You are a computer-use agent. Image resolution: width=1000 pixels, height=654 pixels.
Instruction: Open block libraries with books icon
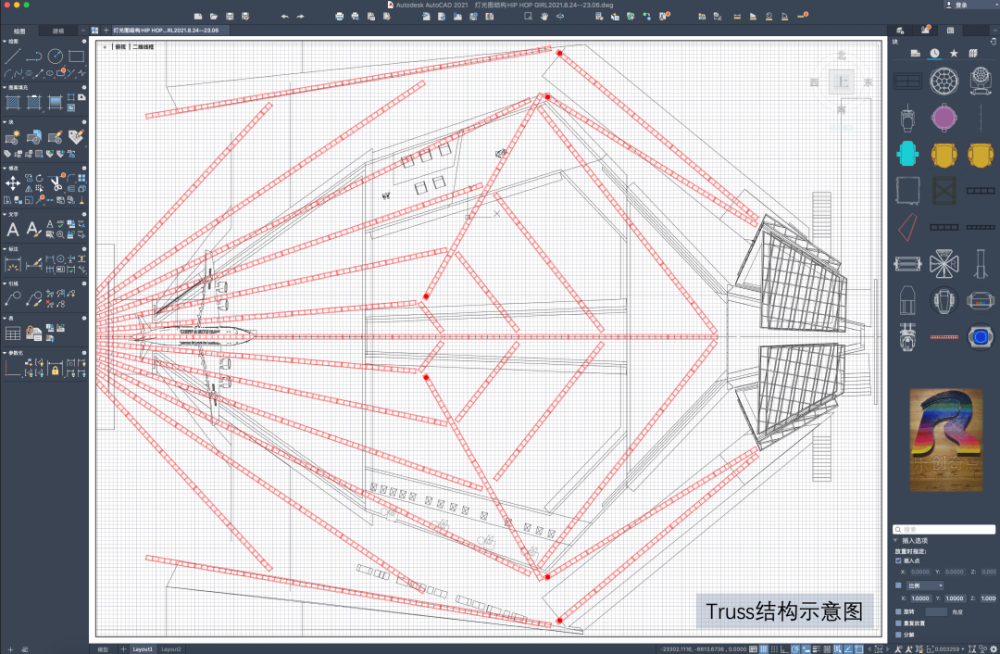pos(973,54)
